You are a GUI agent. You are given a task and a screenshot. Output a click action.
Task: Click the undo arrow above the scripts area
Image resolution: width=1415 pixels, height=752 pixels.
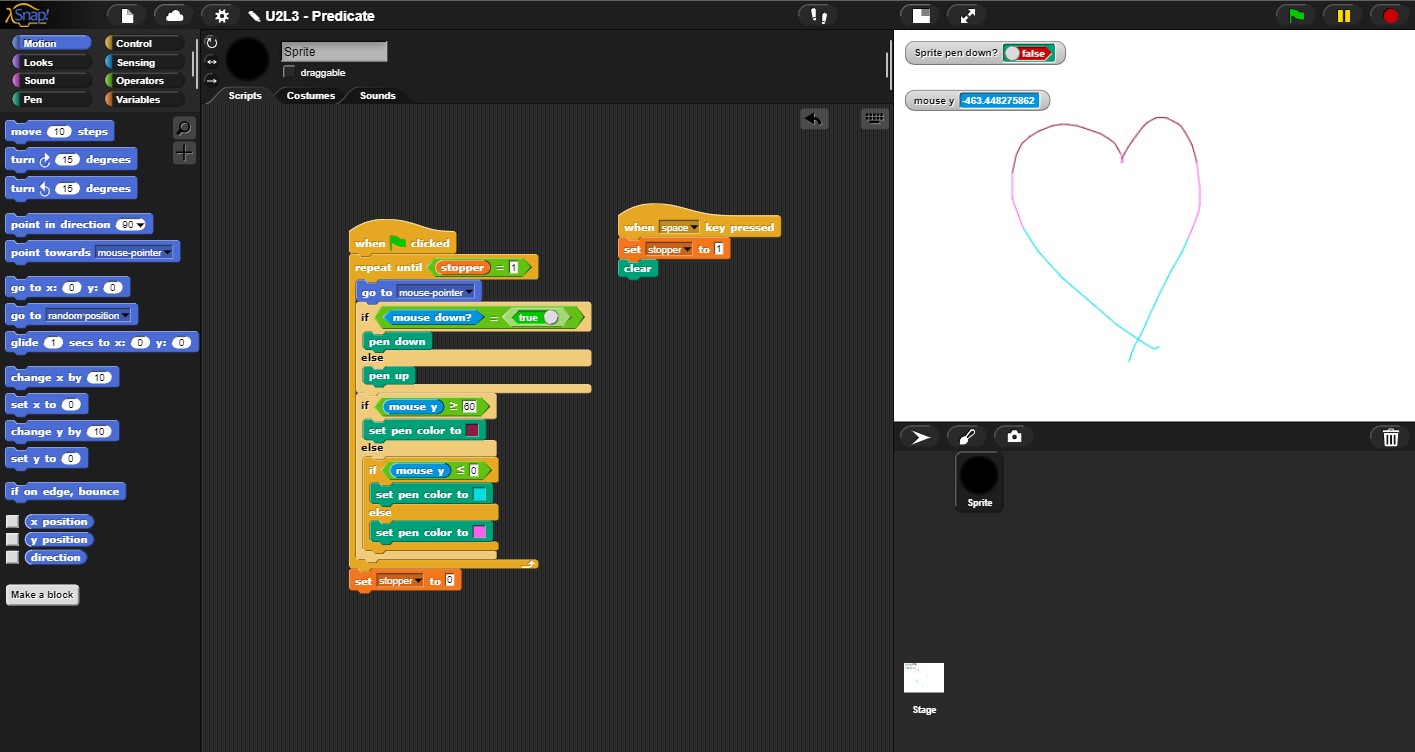[813, 119]
